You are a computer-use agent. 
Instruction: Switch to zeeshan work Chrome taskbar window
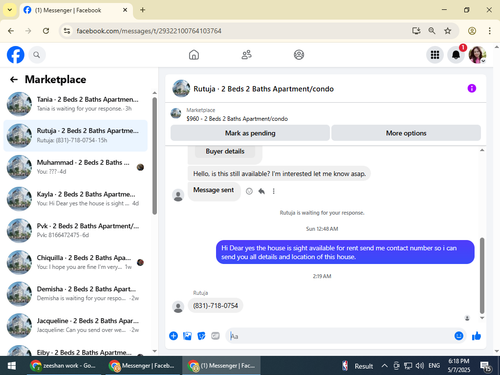click(x=63, y=366)
